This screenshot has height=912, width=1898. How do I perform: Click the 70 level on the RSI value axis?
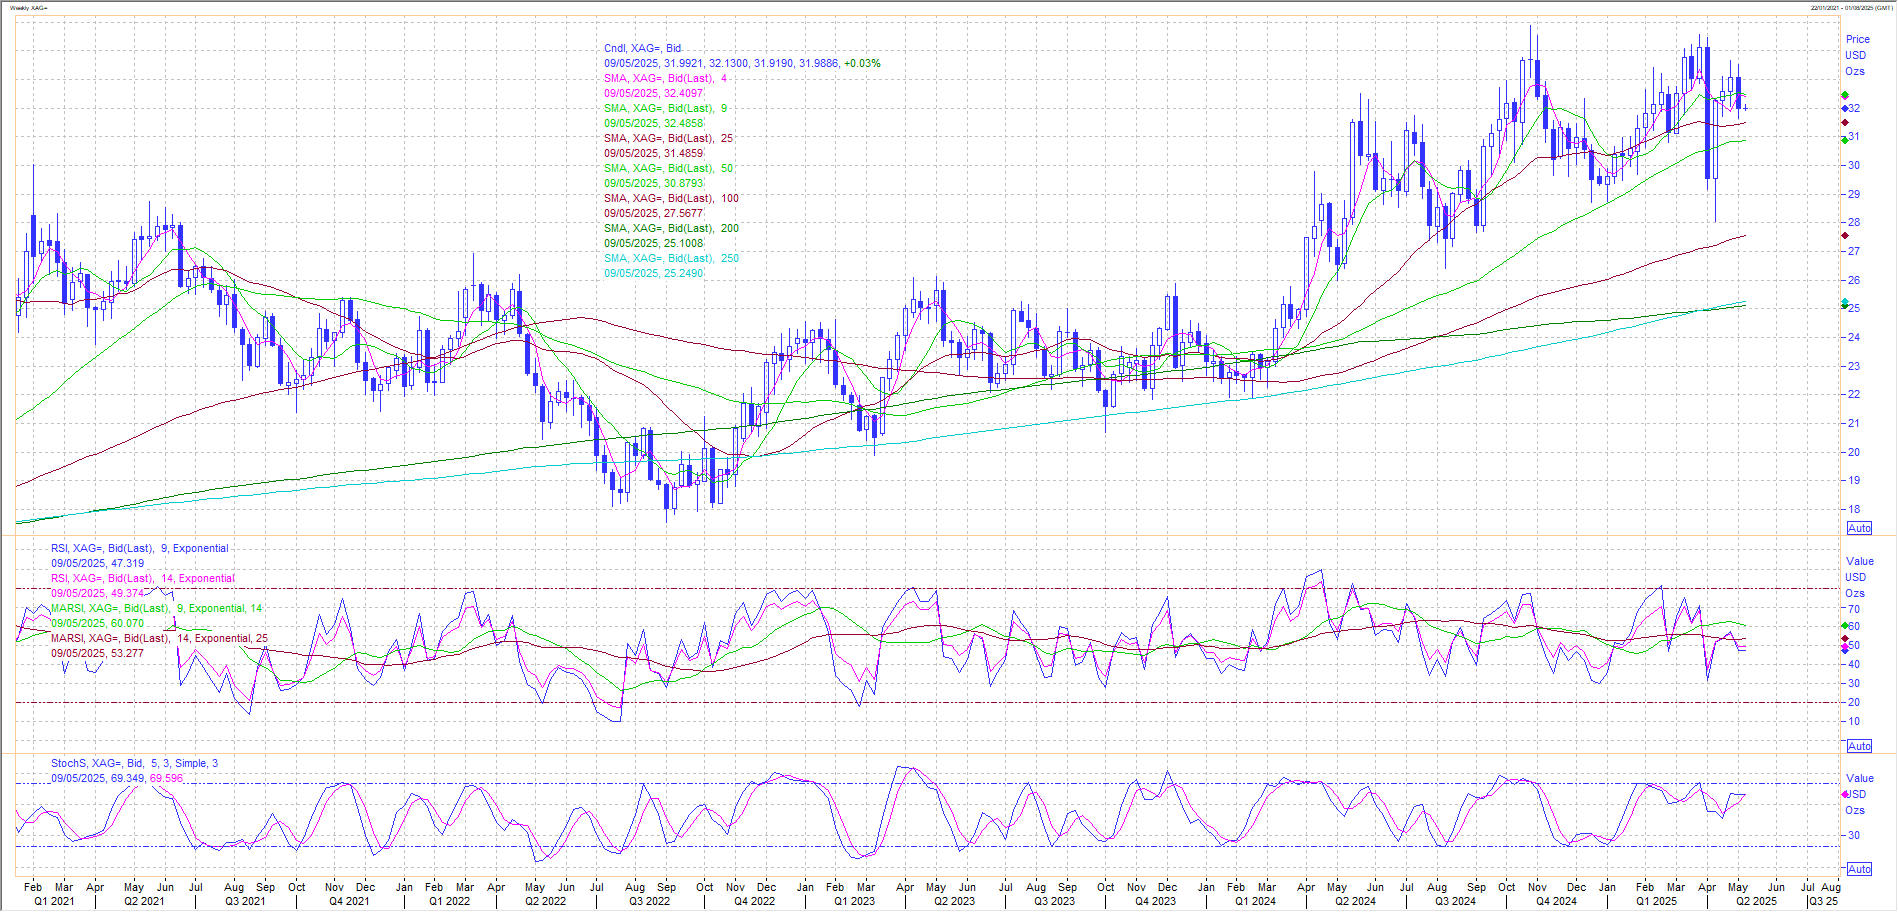tap(1853, 608)
